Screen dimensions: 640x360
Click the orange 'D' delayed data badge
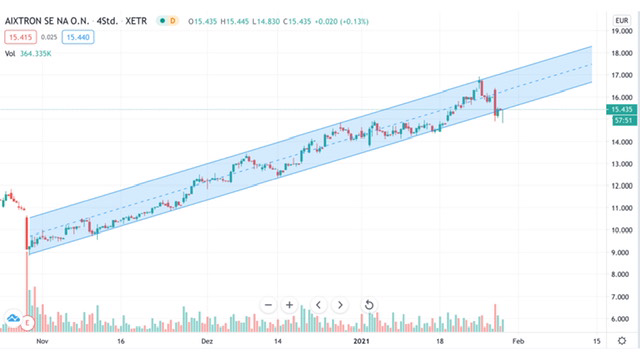pos(173,21)
